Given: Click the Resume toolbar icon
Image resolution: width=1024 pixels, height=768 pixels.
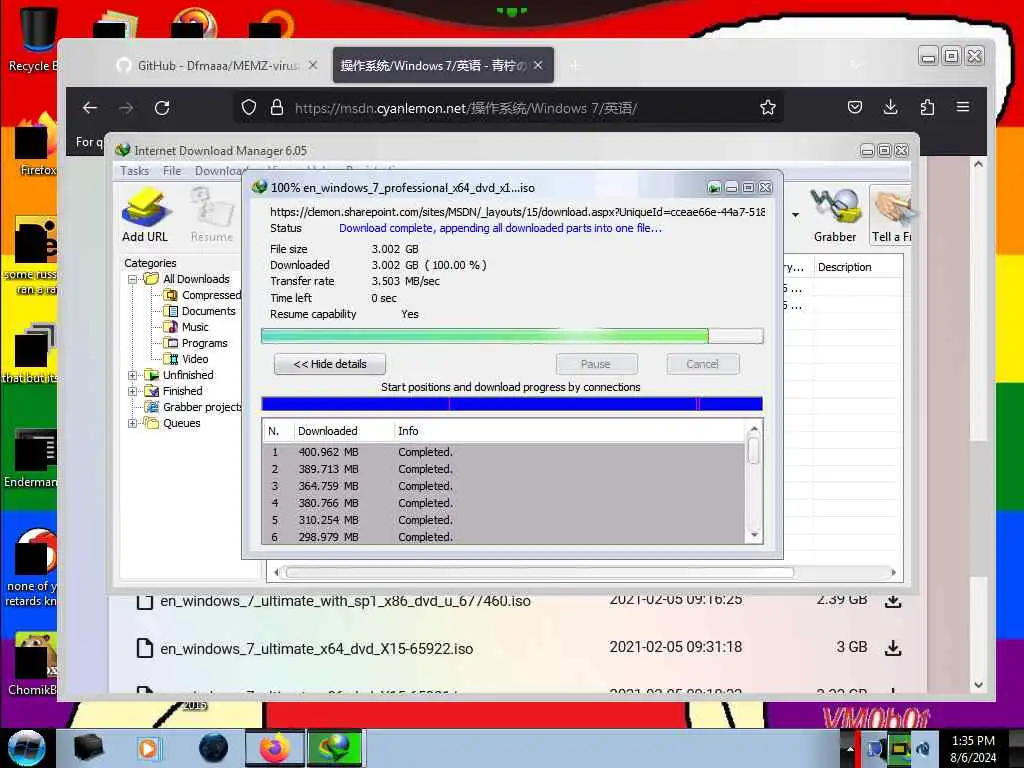Looking at the screenshot, I should coord(211,215).
